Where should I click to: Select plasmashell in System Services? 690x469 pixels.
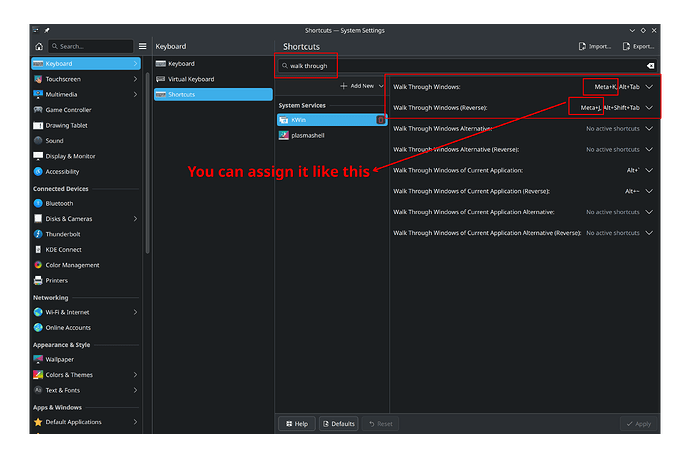[332, 136]
